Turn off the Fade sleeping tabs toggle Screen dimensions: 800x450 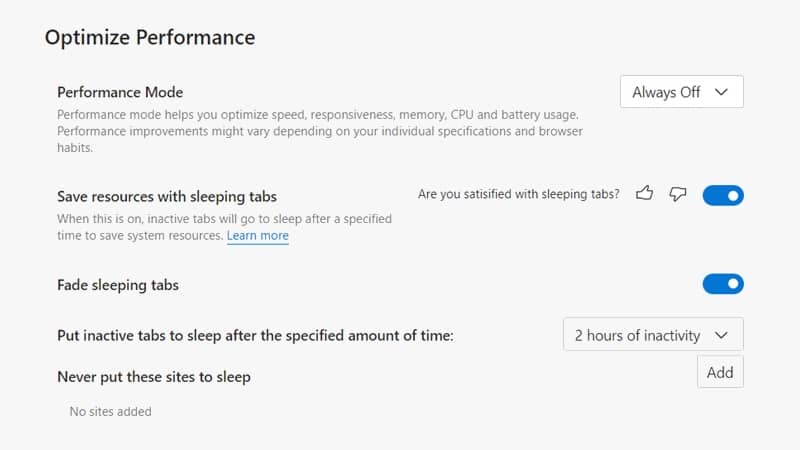click(723, 284)
